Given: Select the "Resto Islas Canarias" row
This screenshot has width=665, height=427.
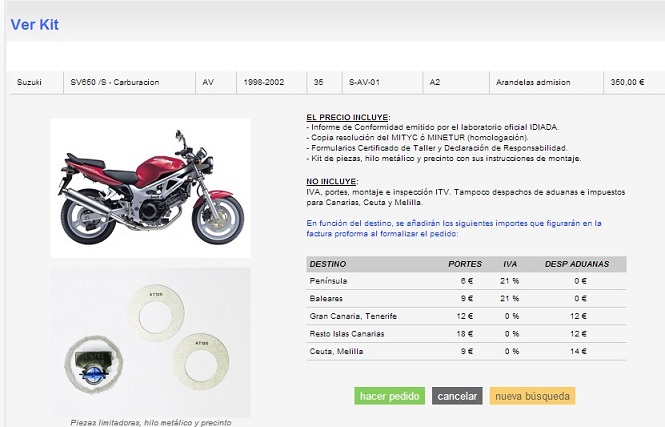Looking at the screenshot, I should (x=348, y=334).
